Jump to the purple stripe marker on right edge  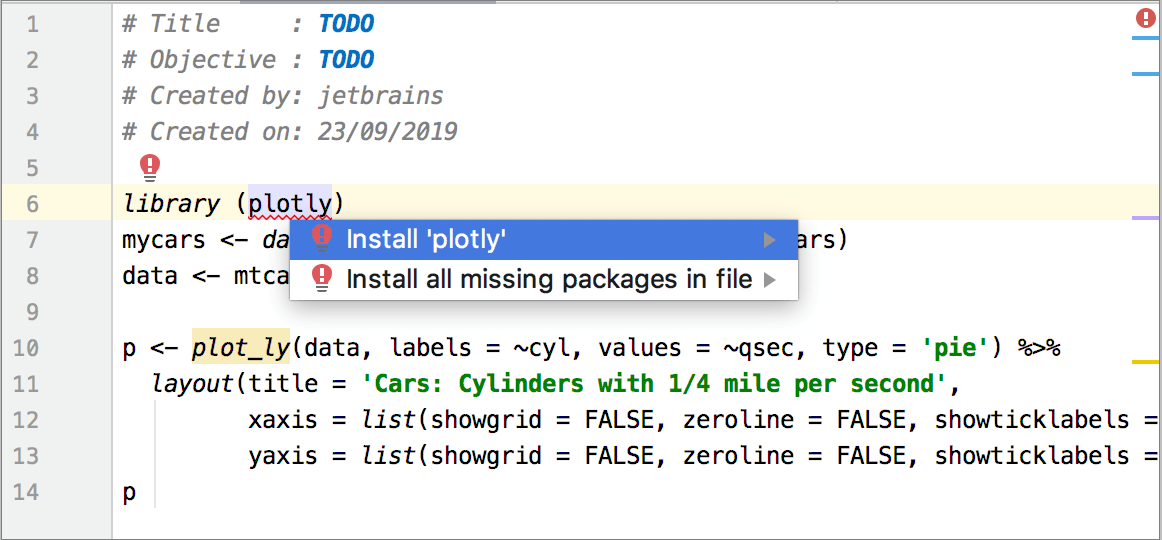coord(1145,217)
